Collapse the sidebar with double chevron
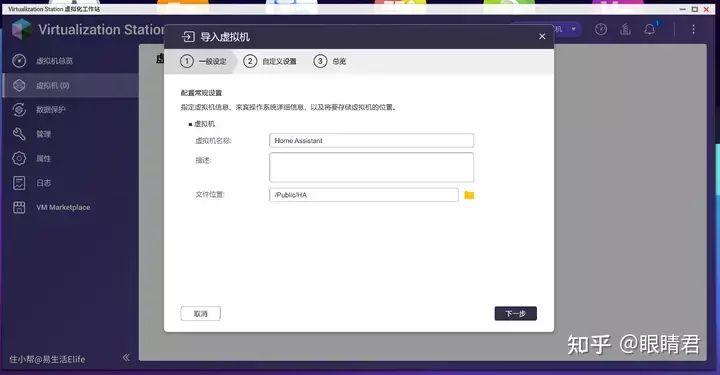This screenshot has width=720, height=375. [126, 357]
